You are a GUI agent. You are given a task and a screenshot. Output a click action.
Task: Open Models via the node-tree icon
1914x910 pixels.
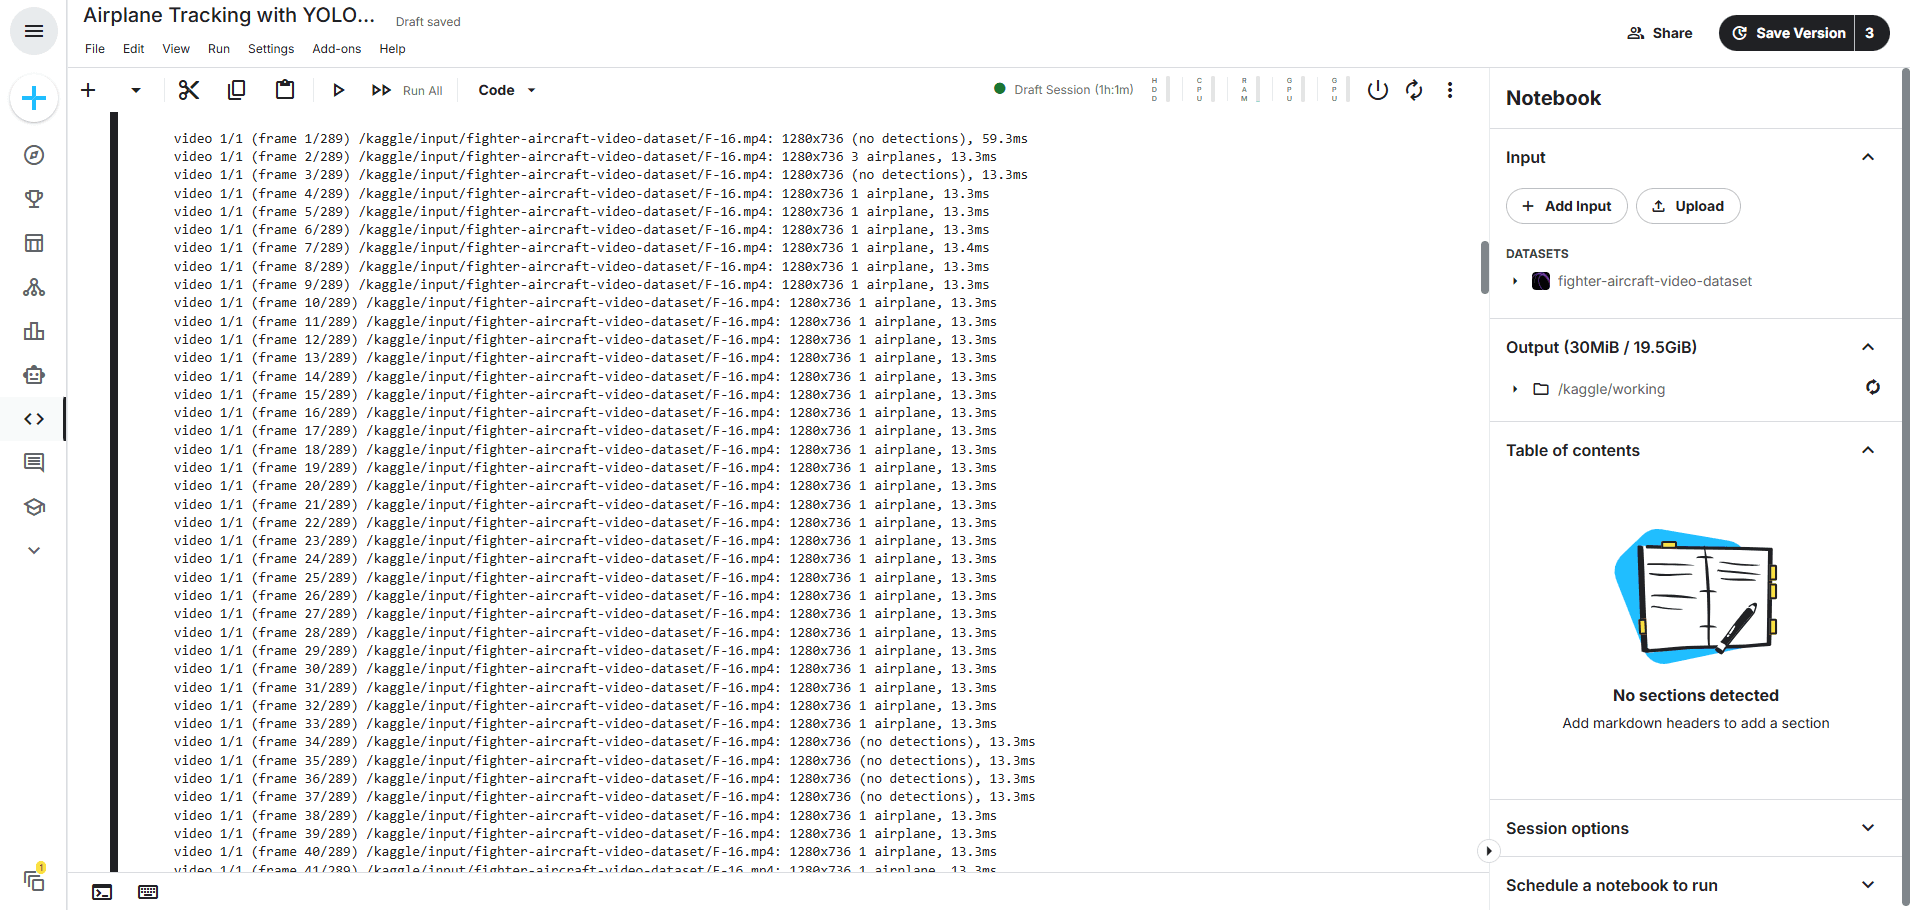point(34,287)
